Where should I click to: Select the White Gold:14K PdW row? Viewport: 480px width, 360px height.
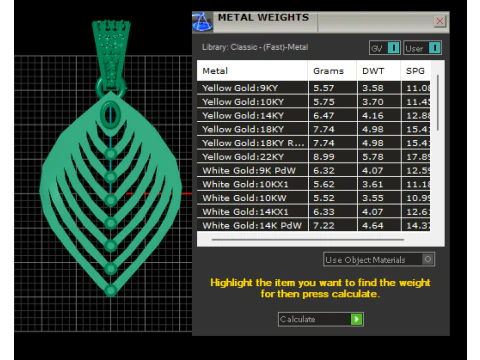[x=313, y=225]
